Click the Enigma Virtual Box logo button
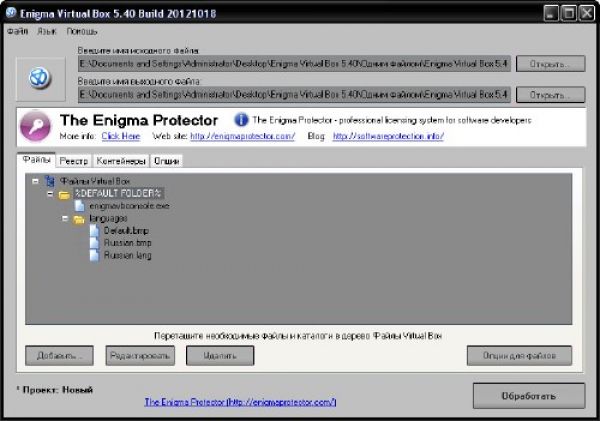This screenshot has width=600, height=421. 40,78
